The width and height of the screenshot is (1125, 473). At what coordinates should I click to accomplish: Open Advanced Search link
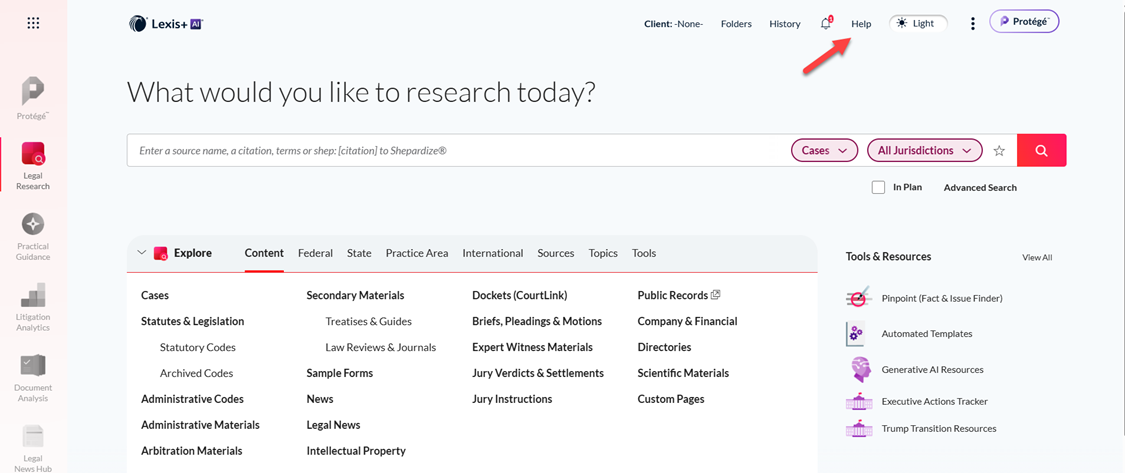point(980,187)
